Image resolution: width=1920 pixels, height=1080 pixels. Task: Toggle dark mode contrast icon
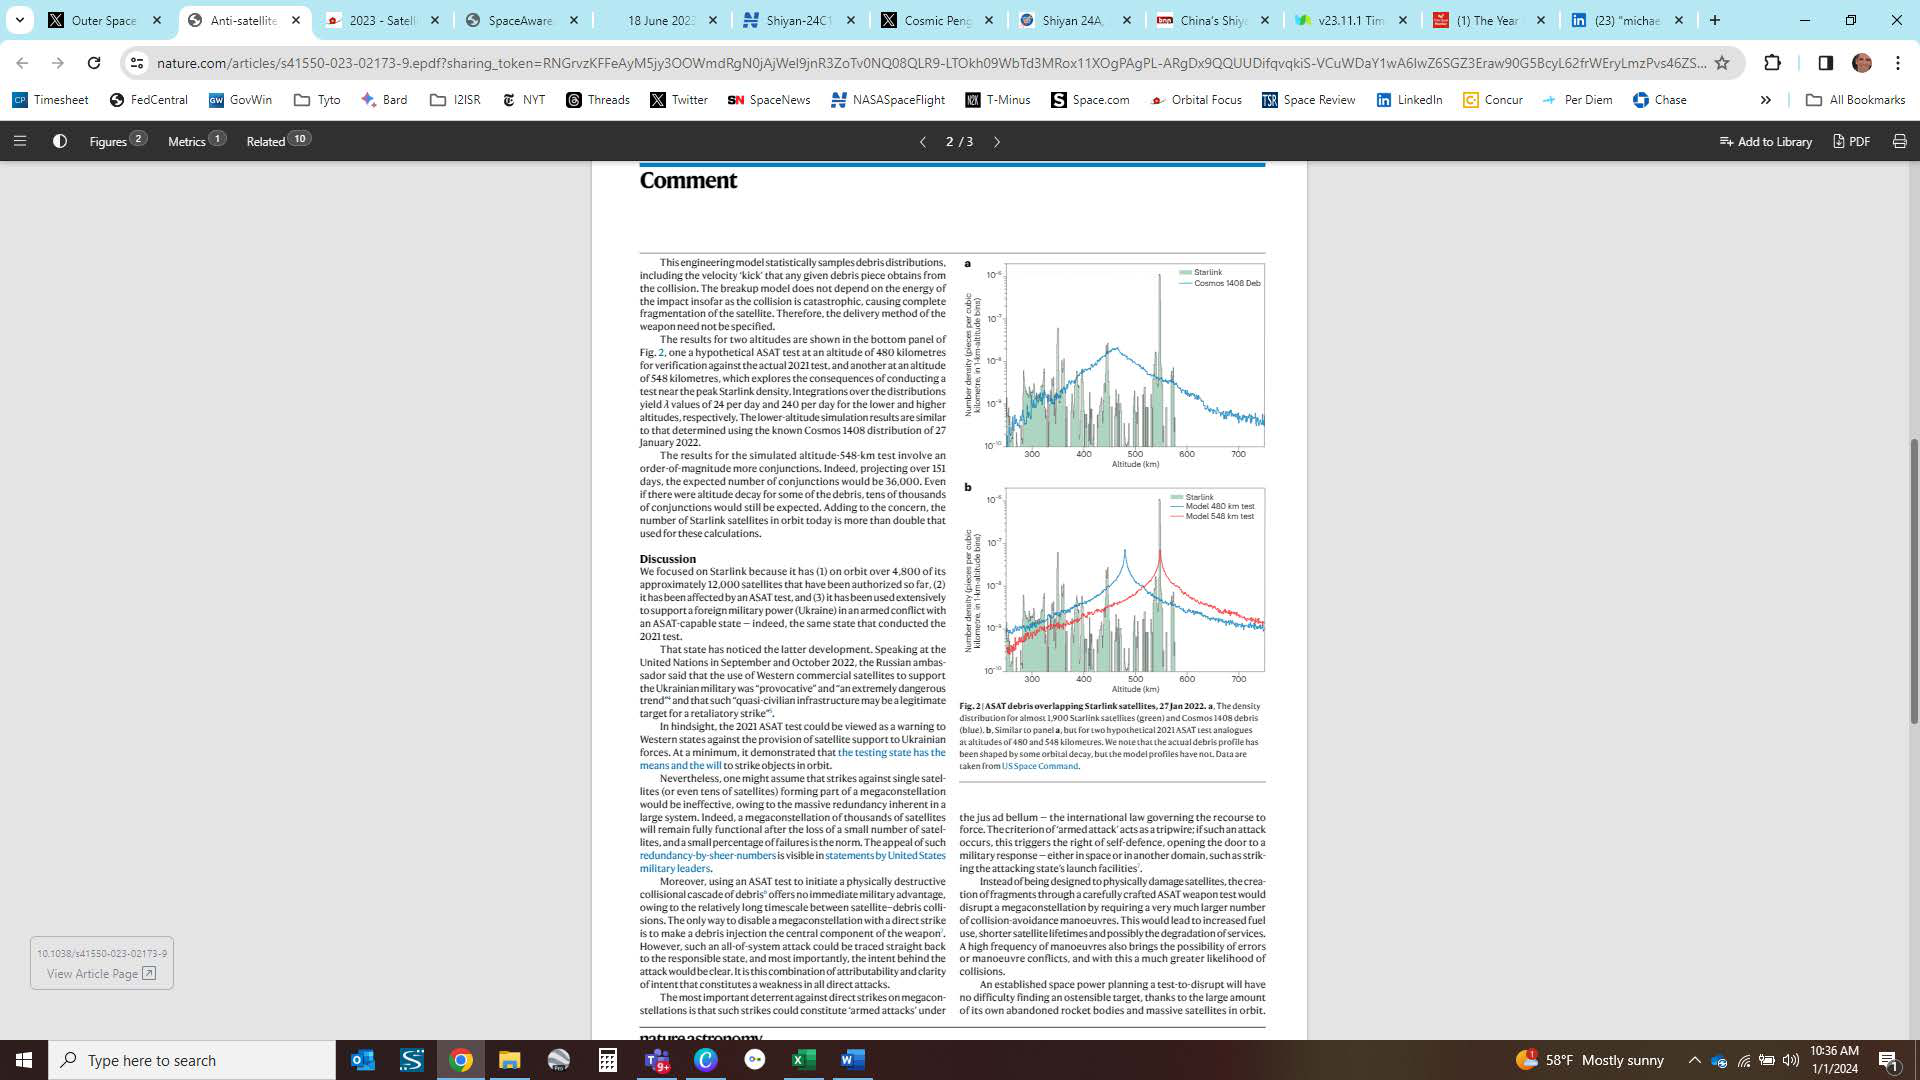tap(60, 141)
